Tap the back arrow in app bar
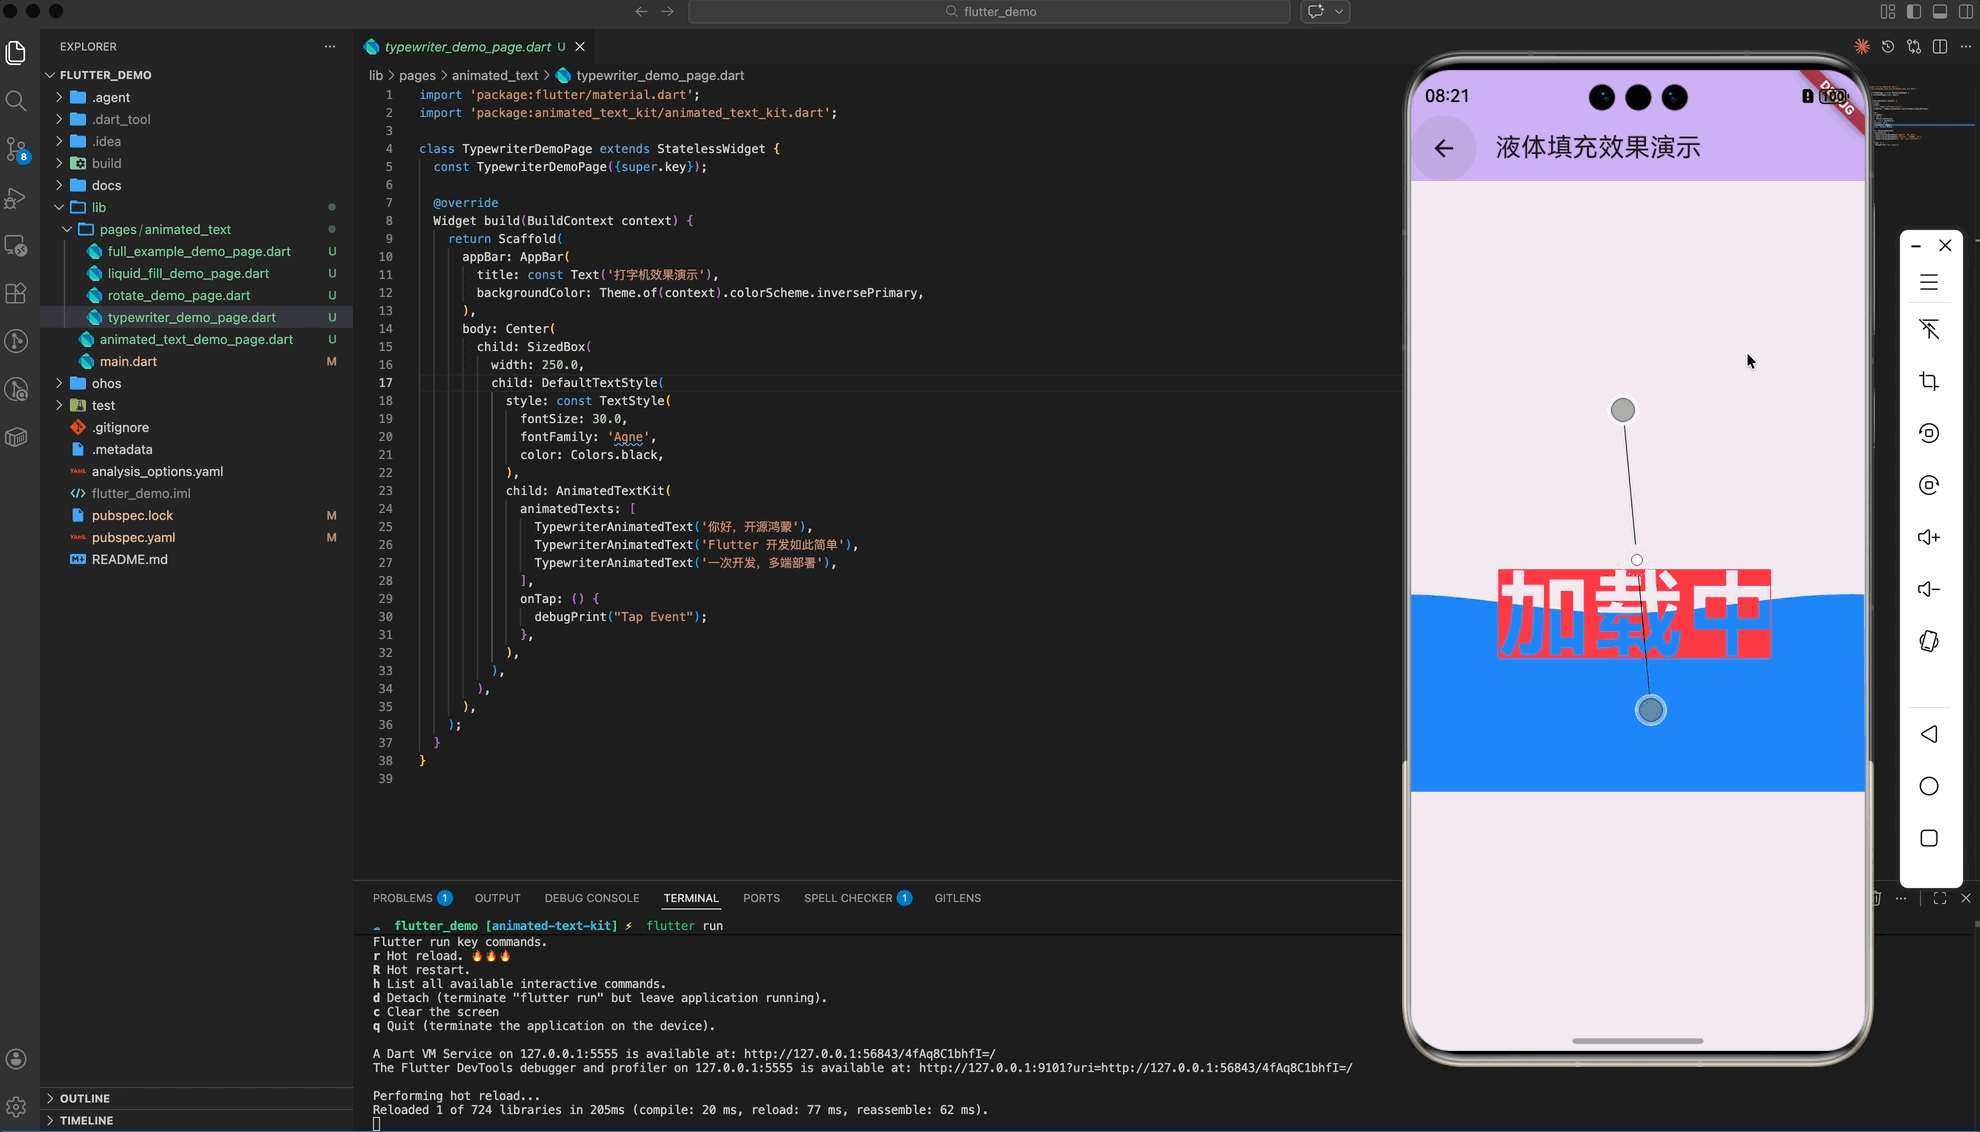The width and height of the screenshot is (1980, 1132). [1443, 148]
